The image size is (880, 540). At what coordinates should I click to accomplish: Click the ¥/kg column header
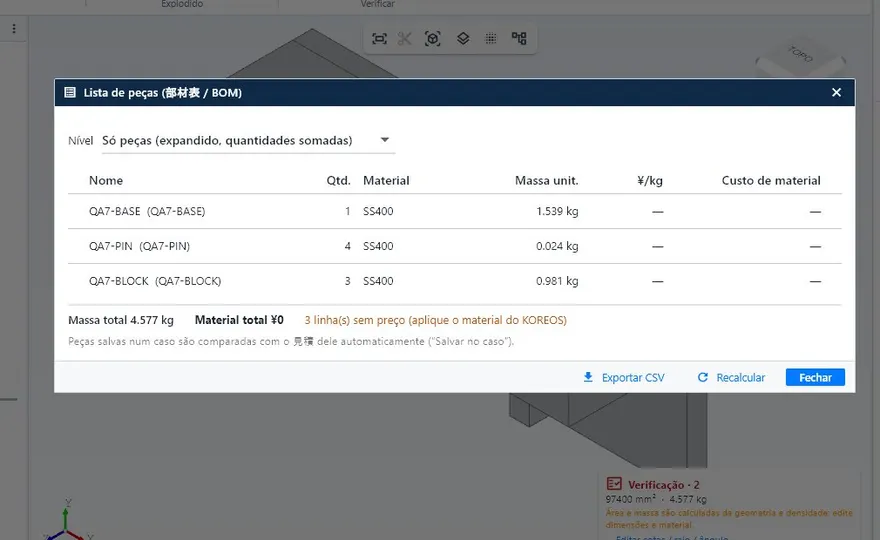650,180
